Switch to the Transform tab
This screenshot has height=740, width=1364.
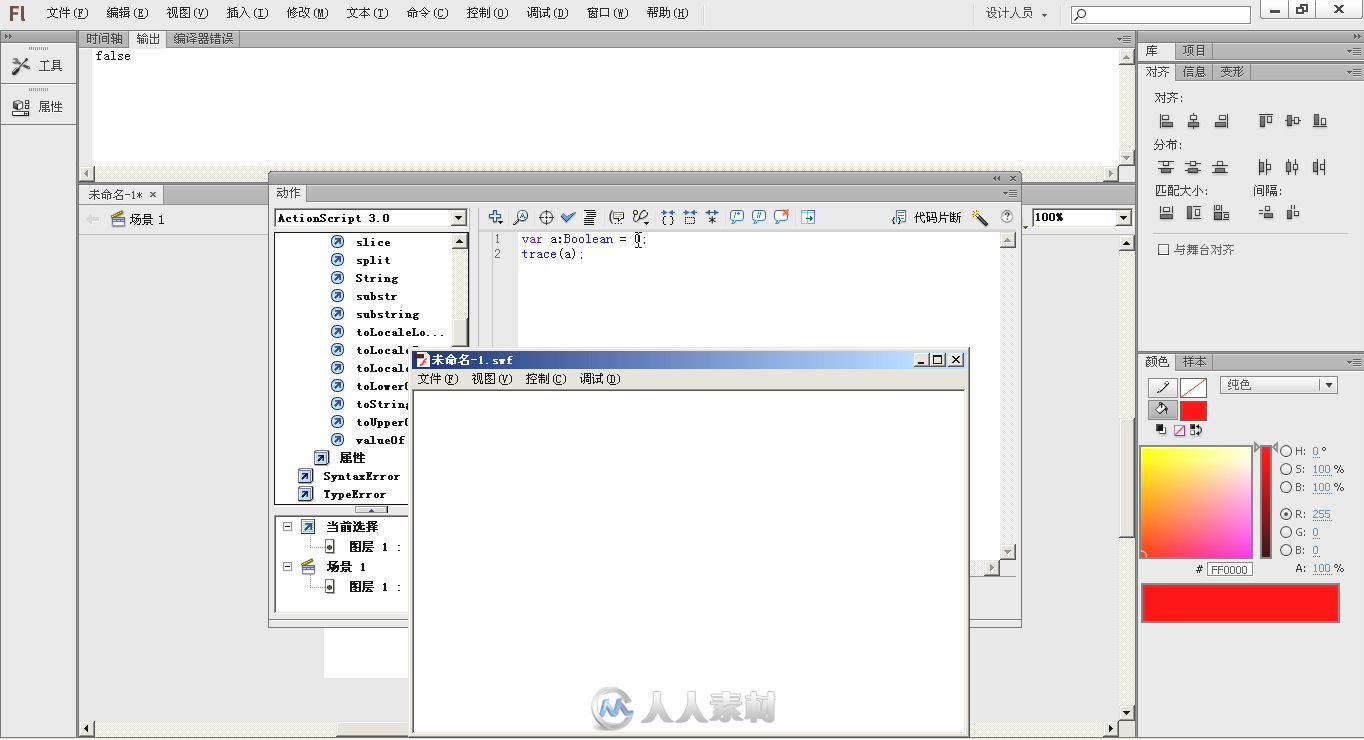click(x=1232, y=72)
